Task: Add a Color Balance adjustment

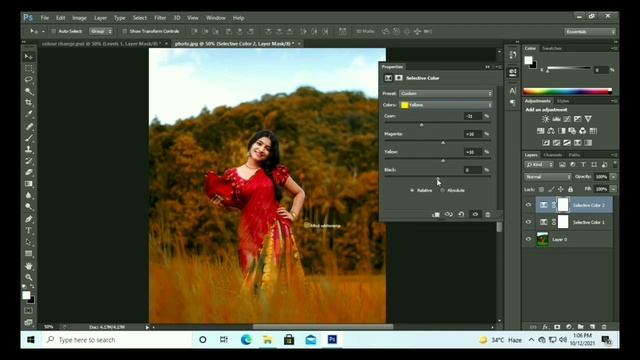Action: (x=551, y=131)
